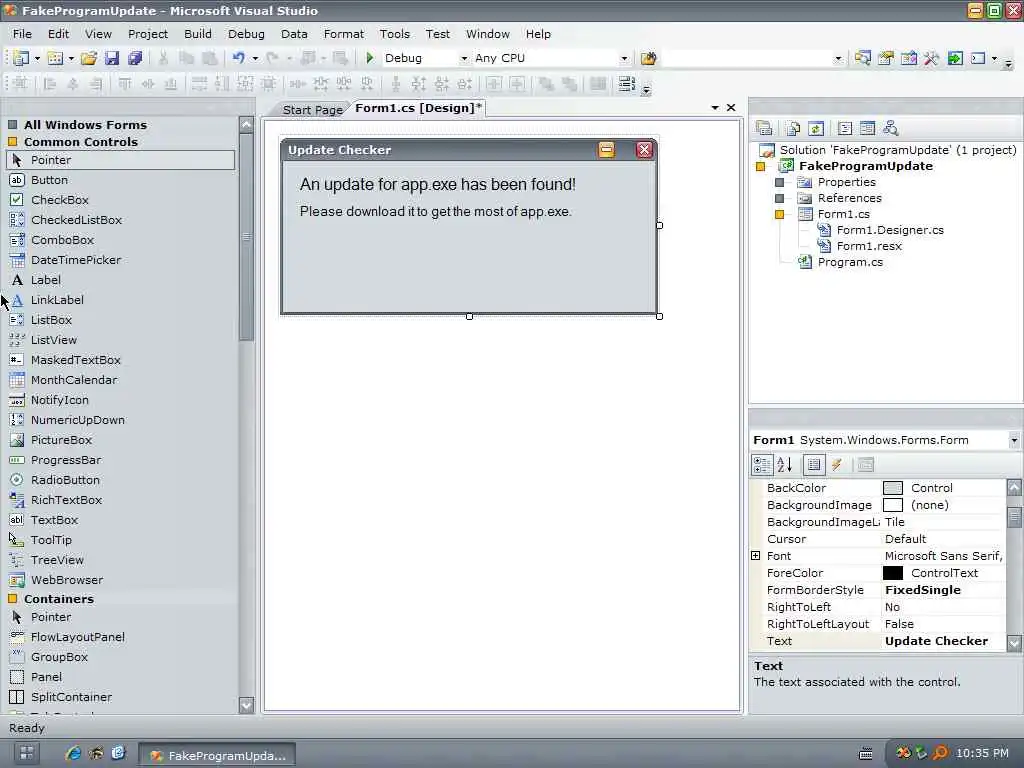Click the Internet Explorer quick launch icon

tap(73, 754)
